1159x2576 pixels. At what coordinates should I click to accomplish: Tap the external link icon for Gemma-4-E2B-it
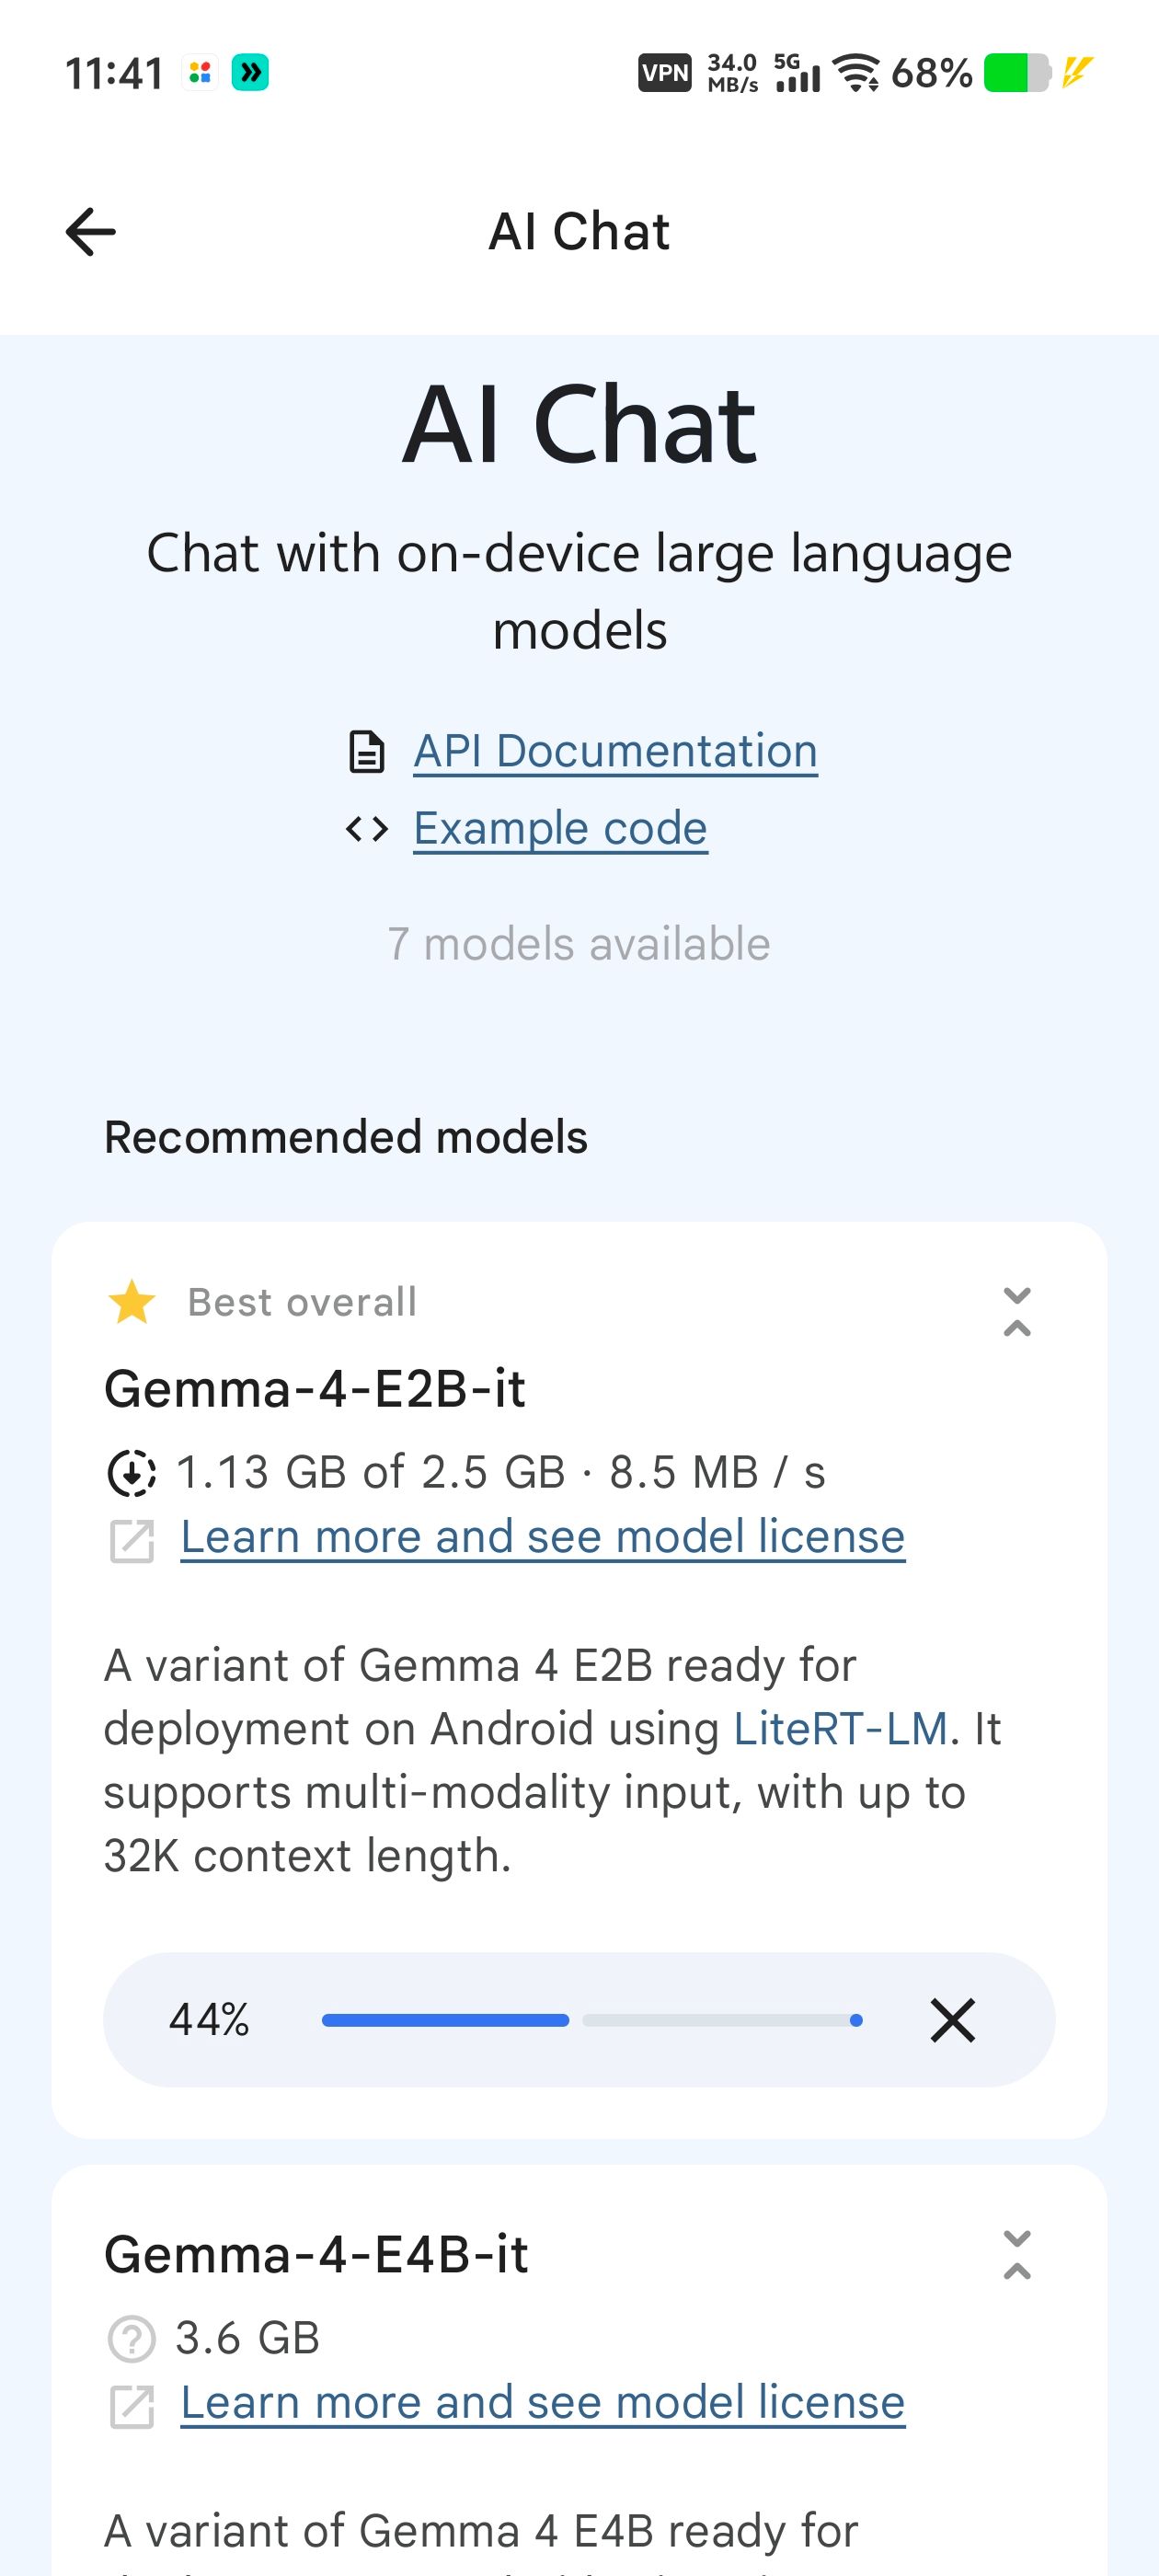pyautogui.click(x=131, y=1540)
